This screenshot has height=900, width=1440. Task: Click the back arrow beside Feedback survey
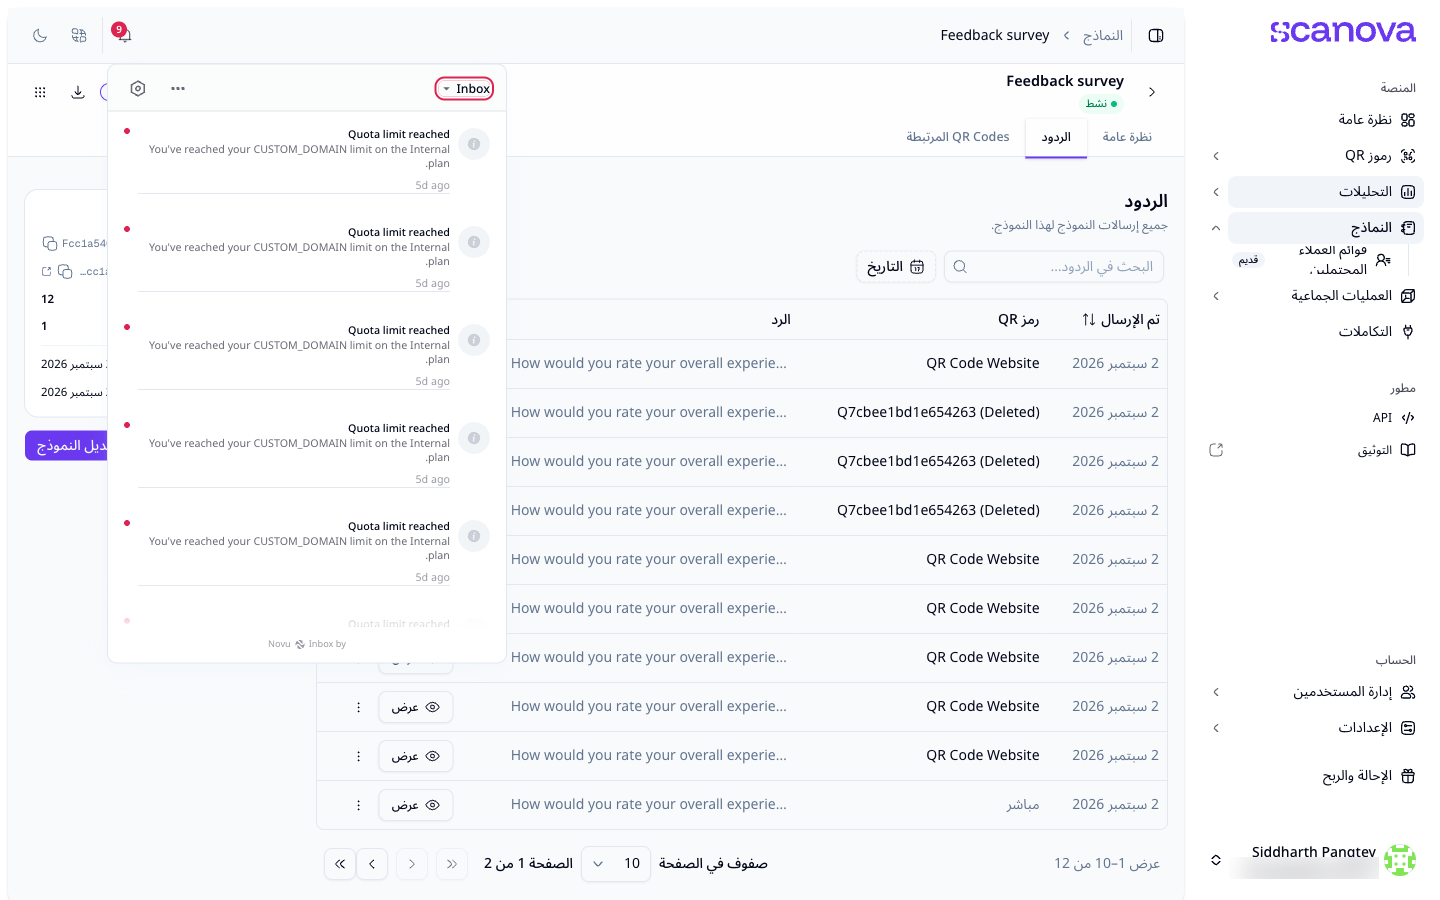tap(1152, 92)
